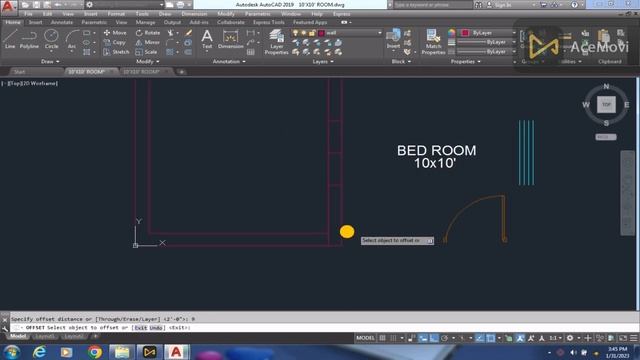Toggle dynamic input in status bar
Viewport: 640px width, 360px height.
[x=423, y=338]
